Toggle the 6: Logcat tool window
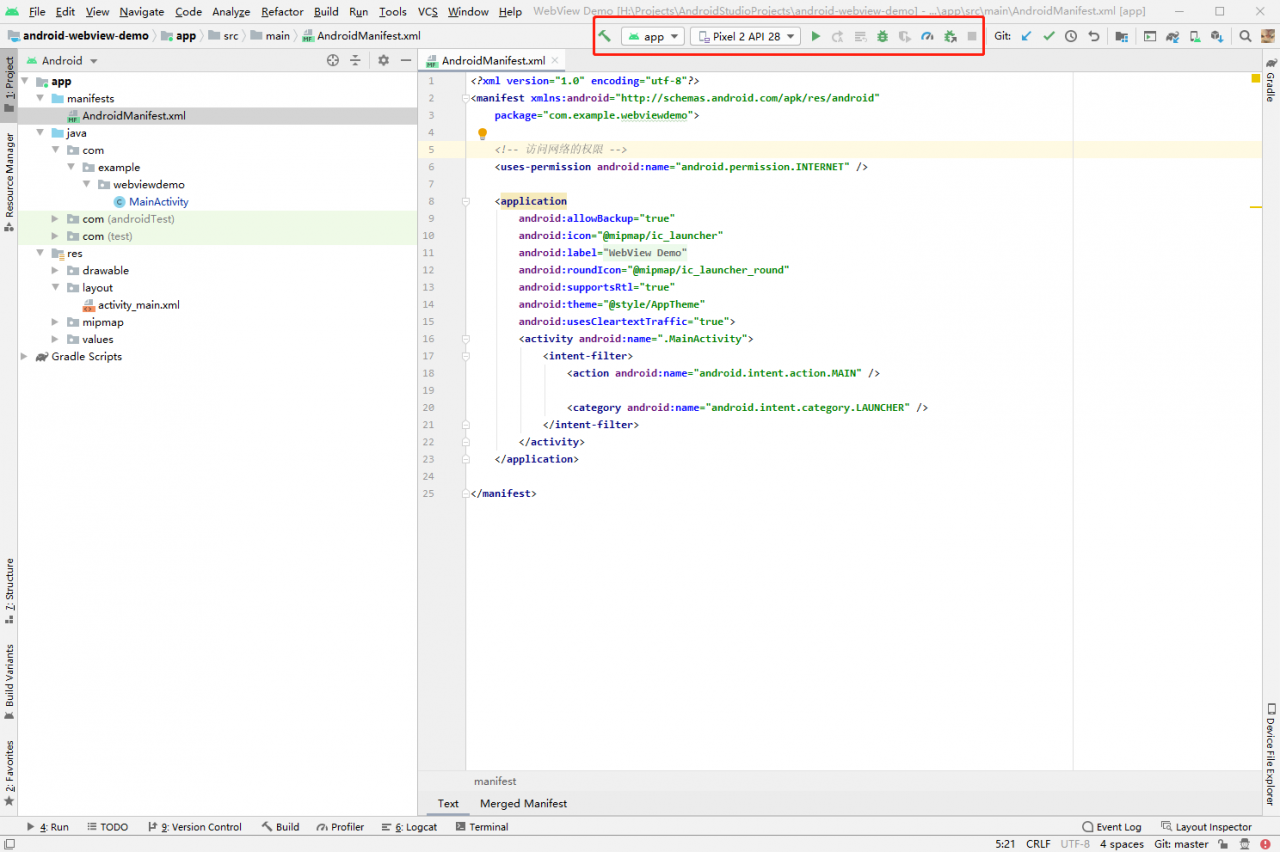The image size is (1280, 852). (x=409, y=827)
